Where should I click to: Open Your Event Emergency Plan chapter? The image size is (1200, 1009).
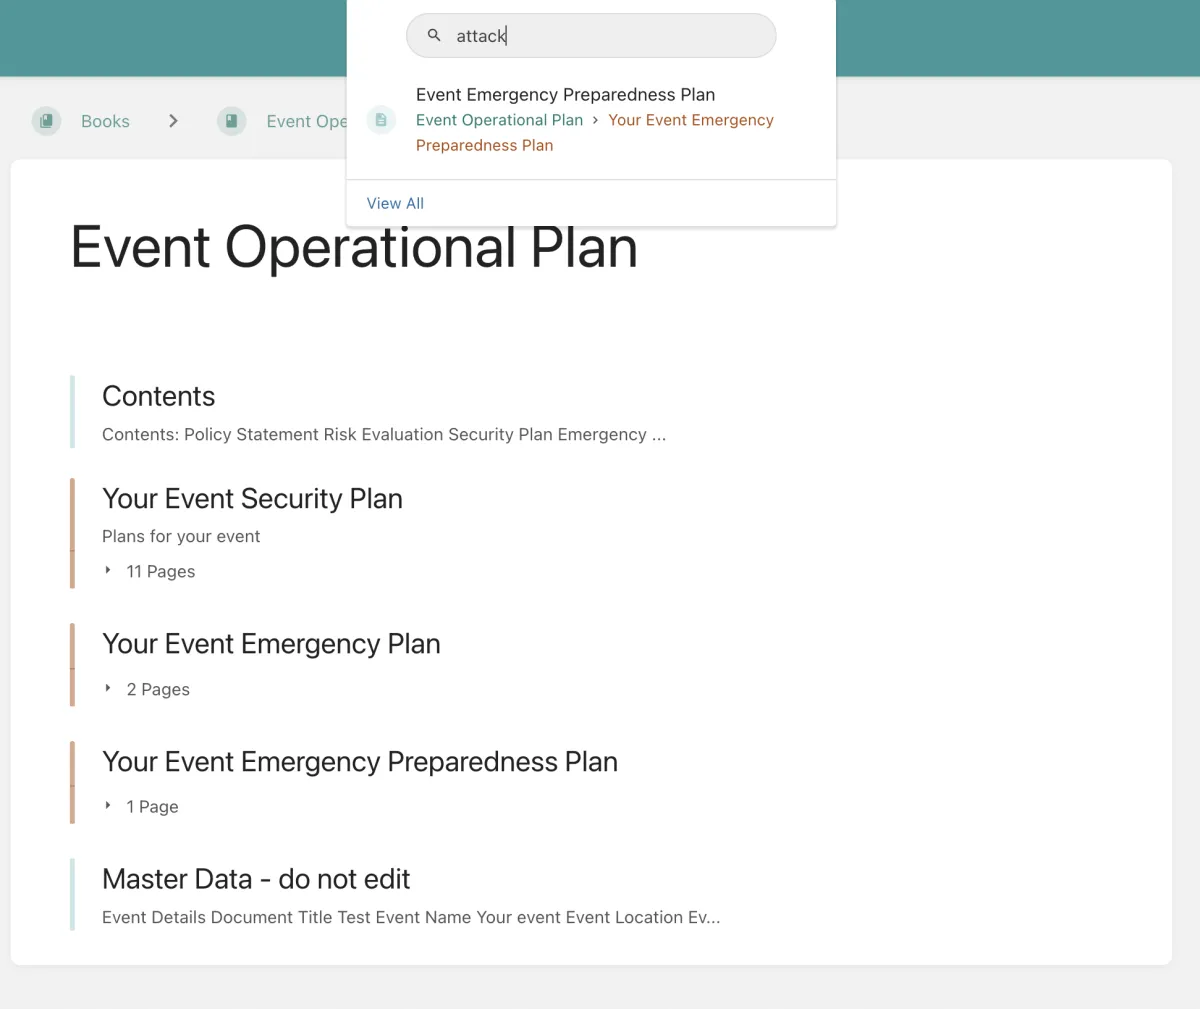[271, 643]
